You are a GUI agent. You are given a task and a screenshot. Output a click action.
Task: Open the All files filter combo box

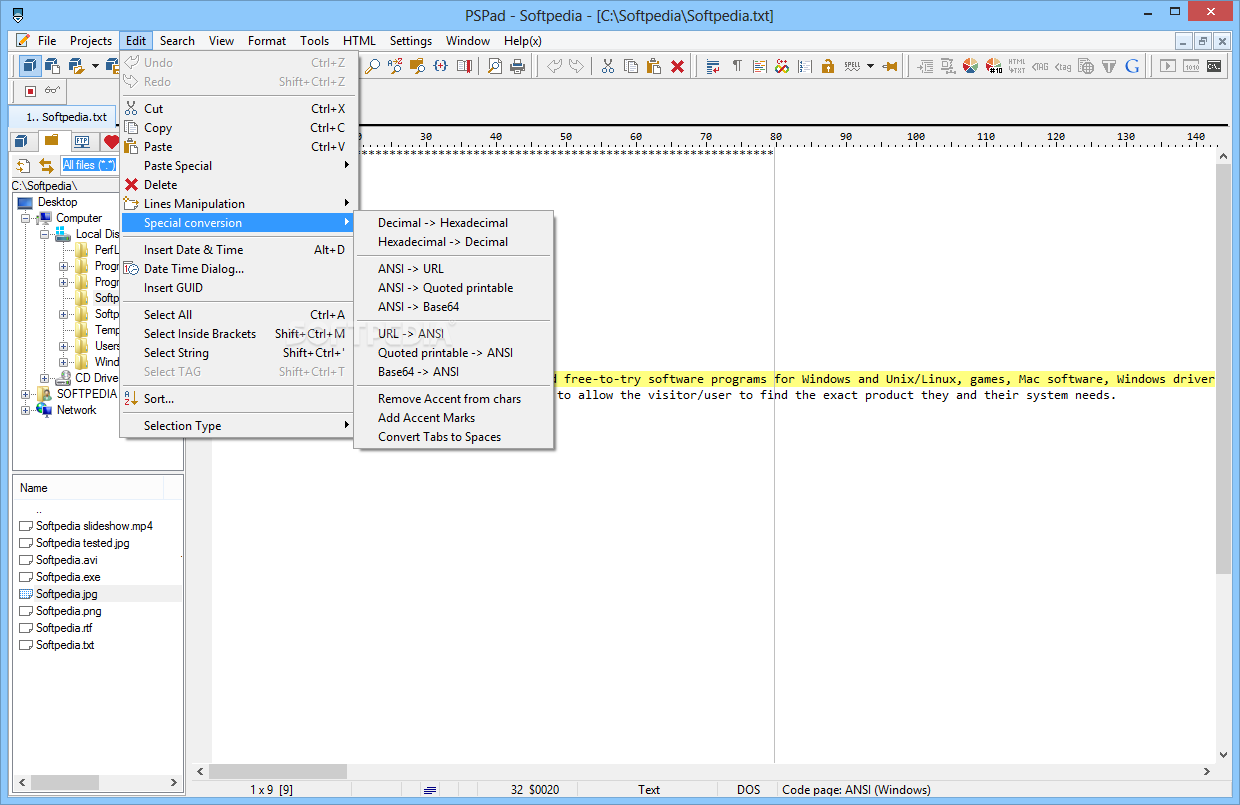(x=90, y=165)
